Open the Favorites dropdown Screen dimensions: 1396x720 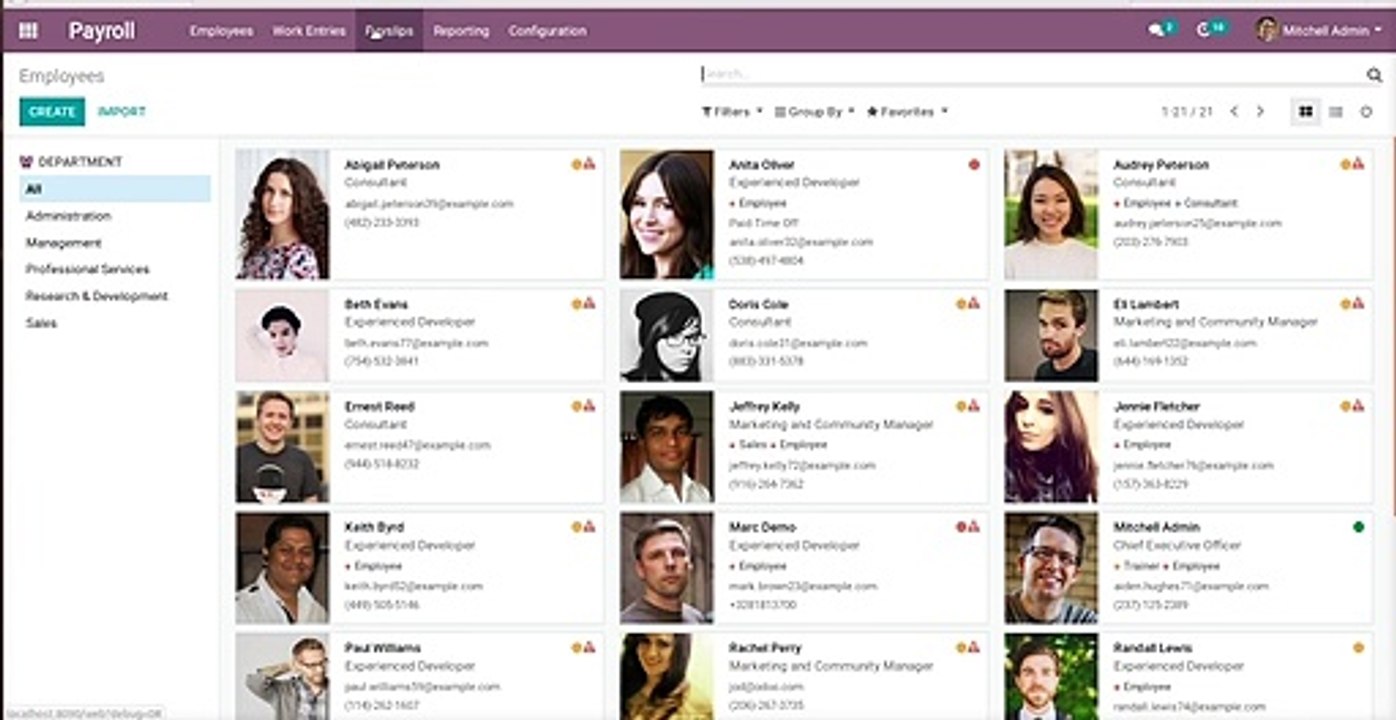[x=907, y=112]
